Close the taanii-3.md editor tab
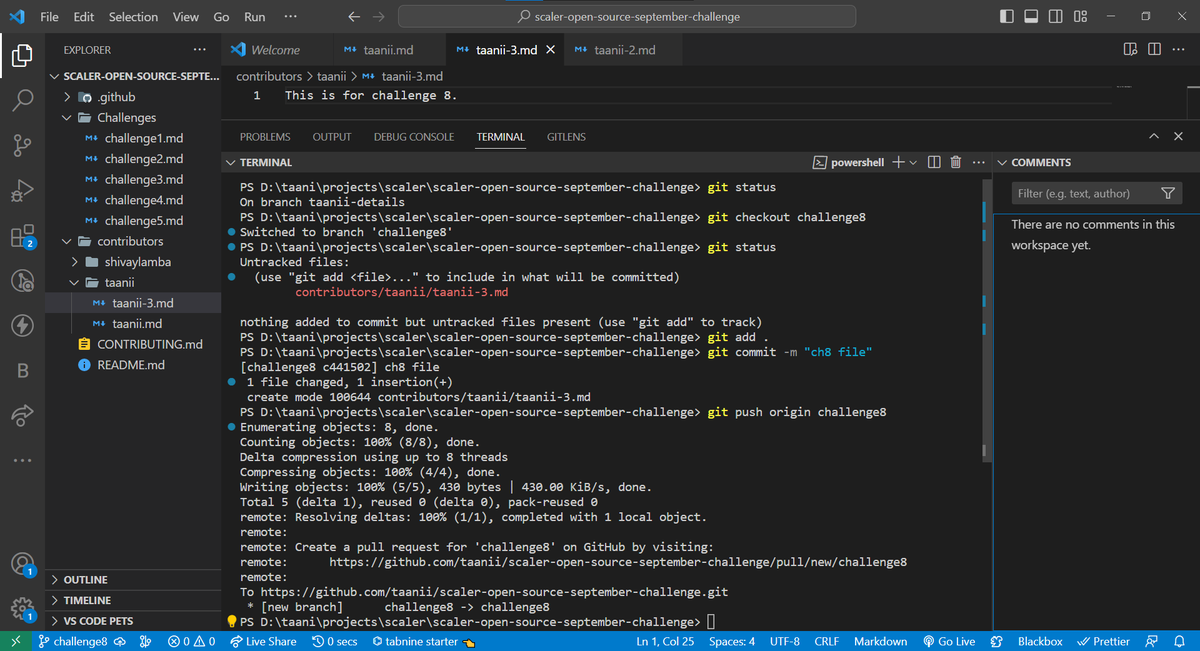Image resolution: width=1200 pixels, height=651 pixels. (550, 49)
